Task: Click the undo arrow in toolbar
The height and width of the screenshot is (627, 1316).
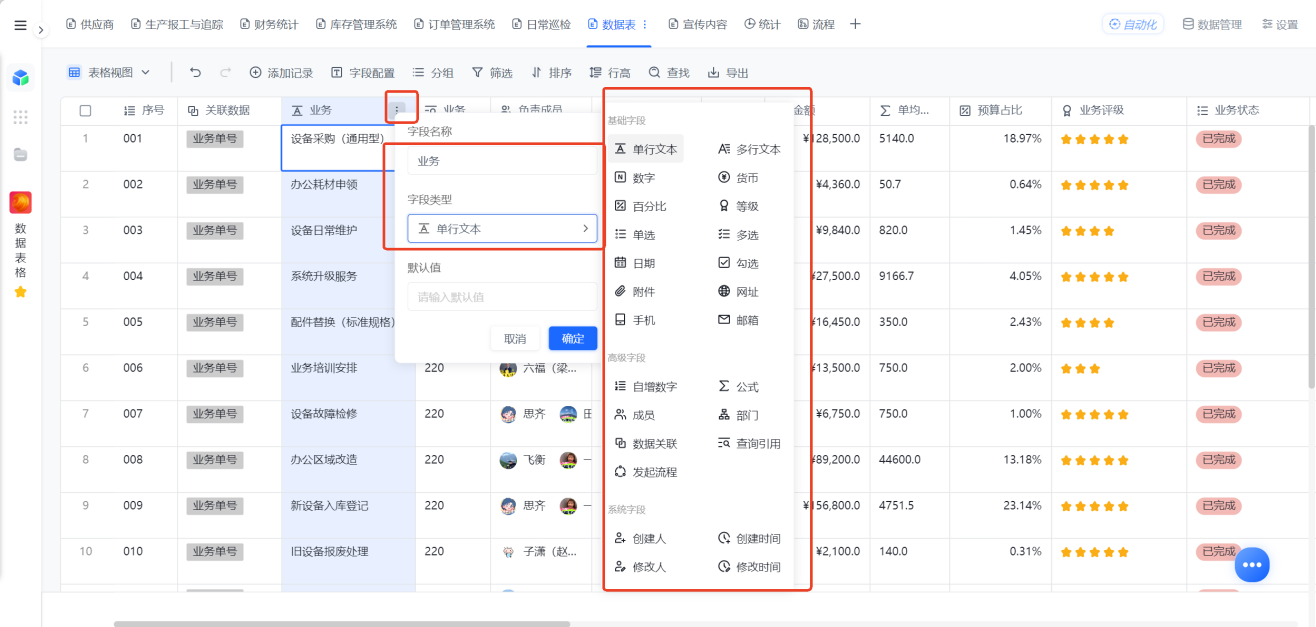Action: [x=195, y=72]
